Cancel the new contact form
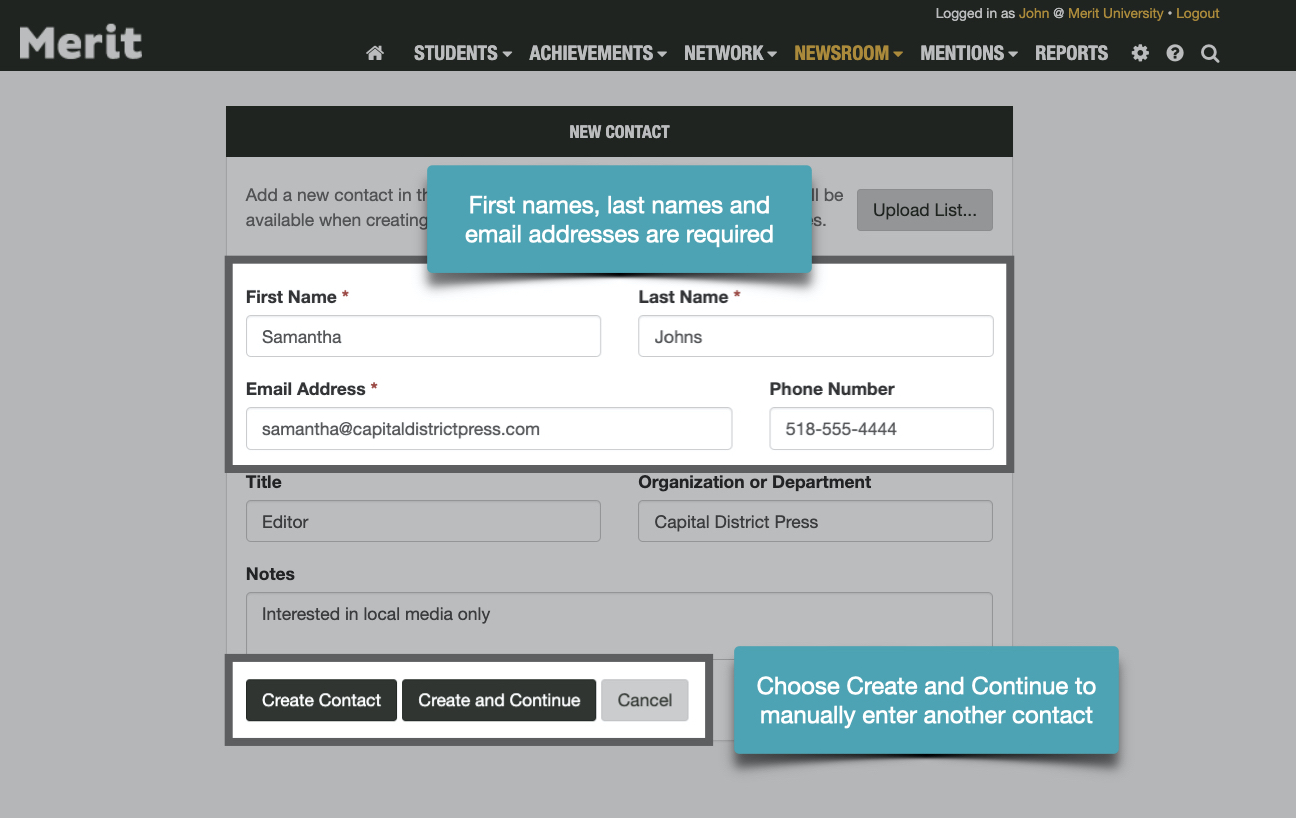1296x818 pixels. tap(645, 700)
